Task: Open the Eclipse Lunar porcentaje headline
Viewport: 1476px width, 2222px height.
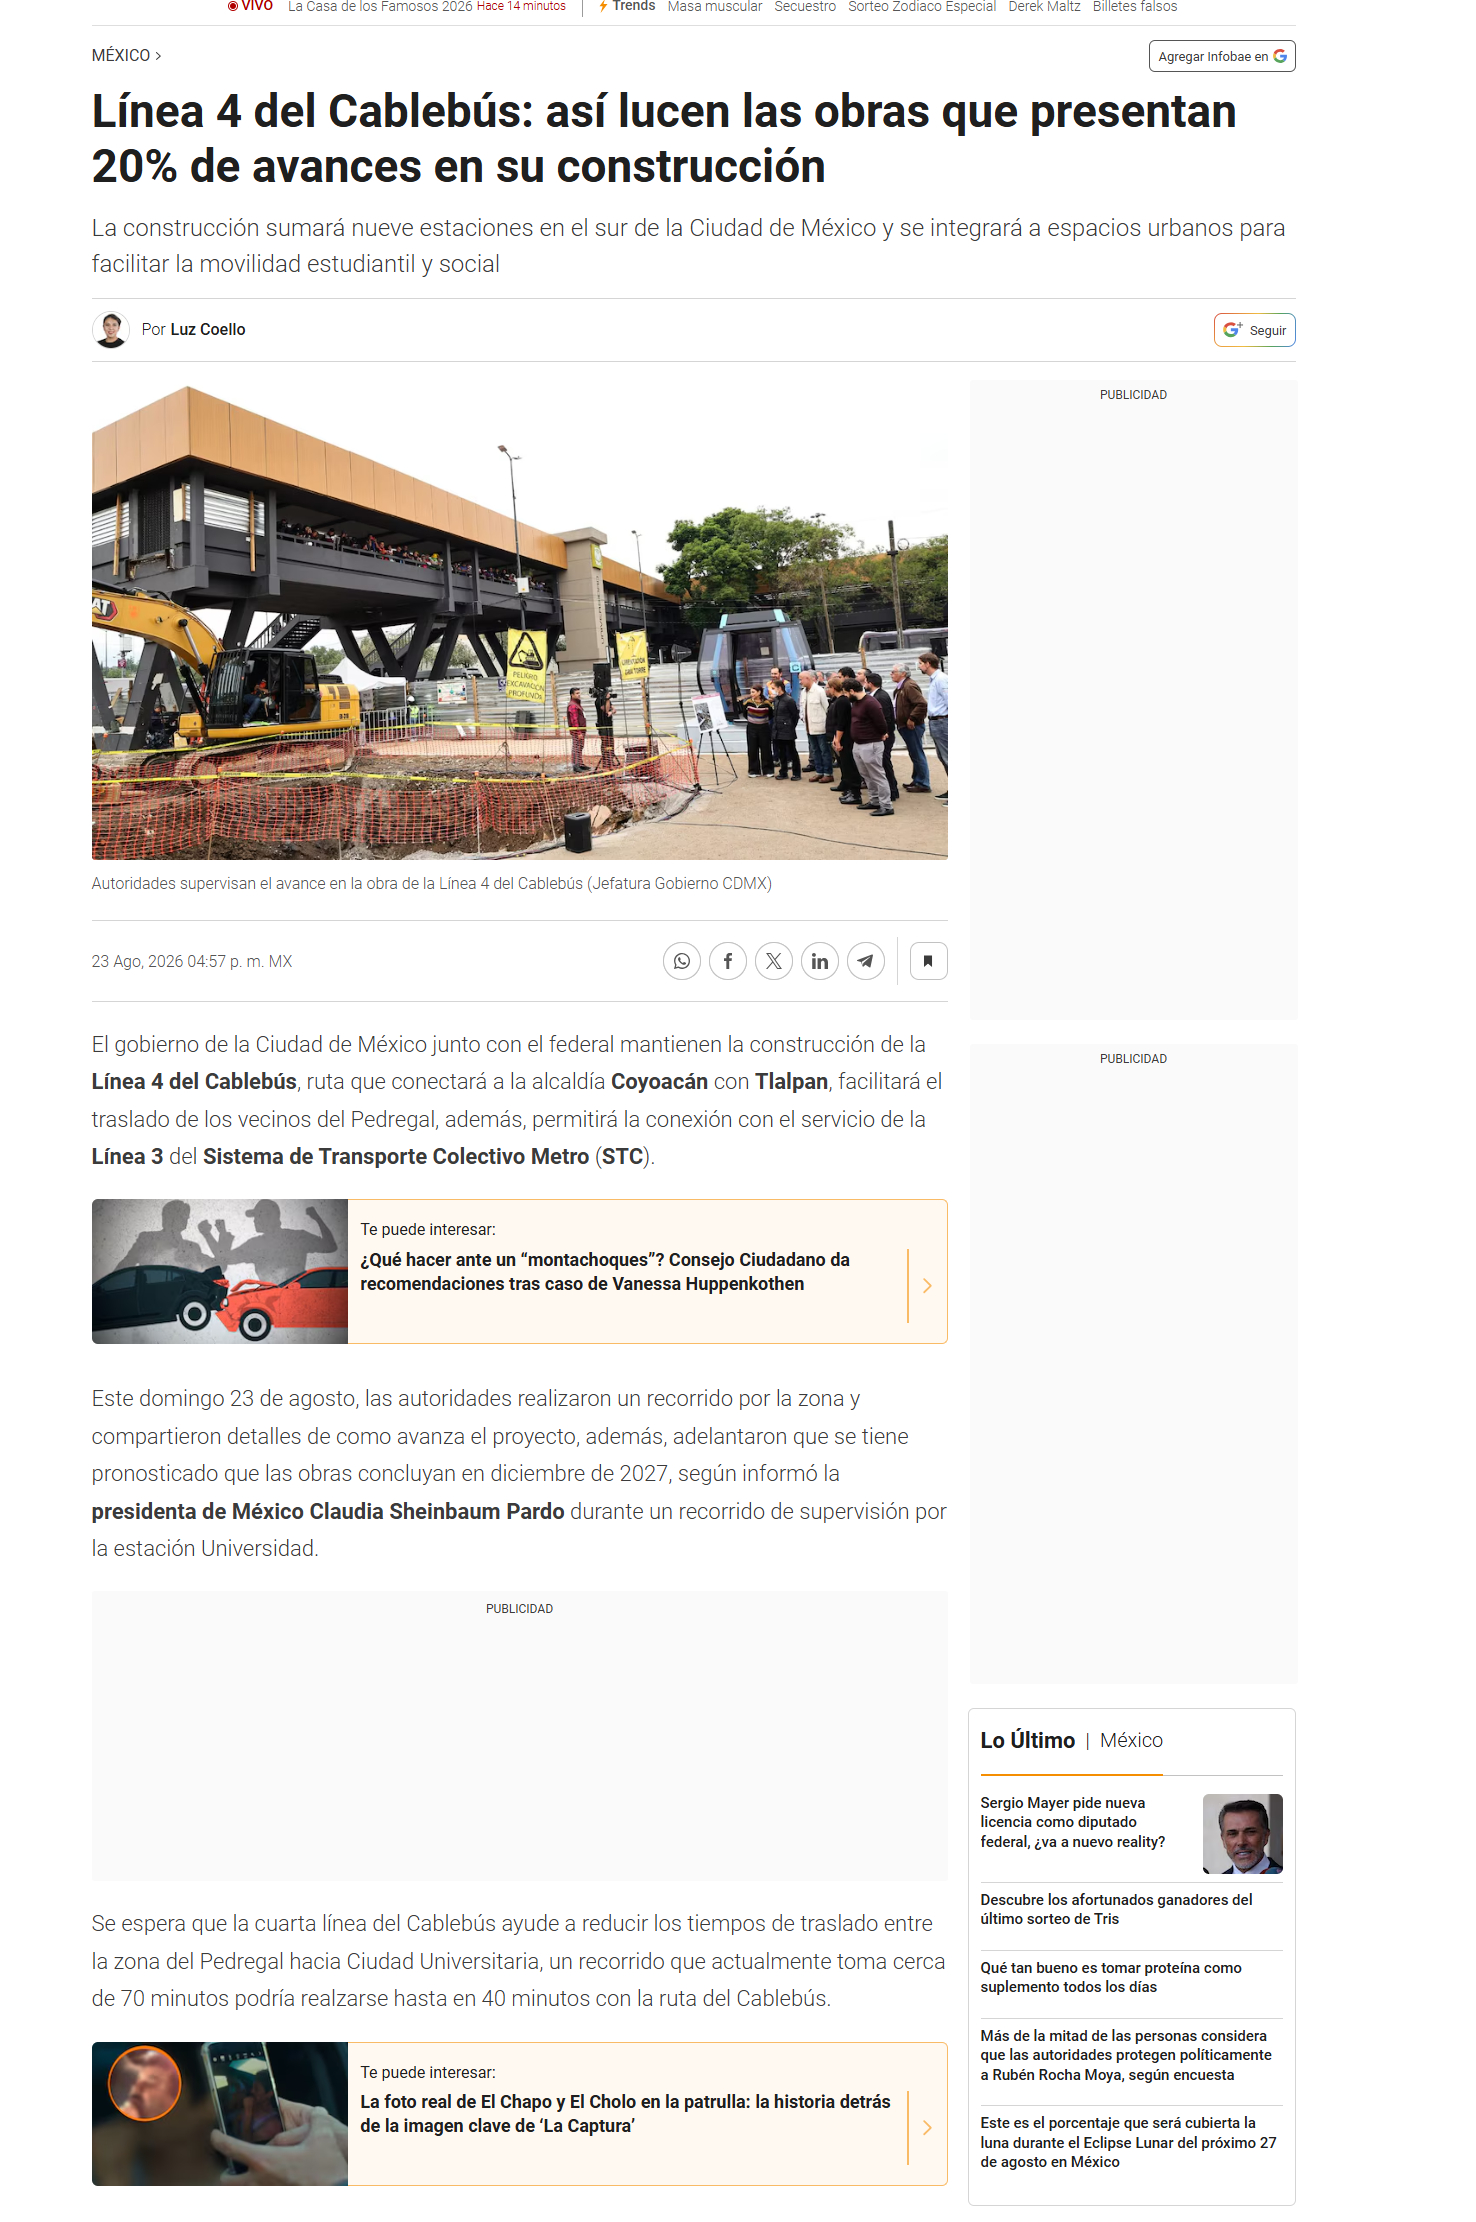Action: coord(1128,2142)
